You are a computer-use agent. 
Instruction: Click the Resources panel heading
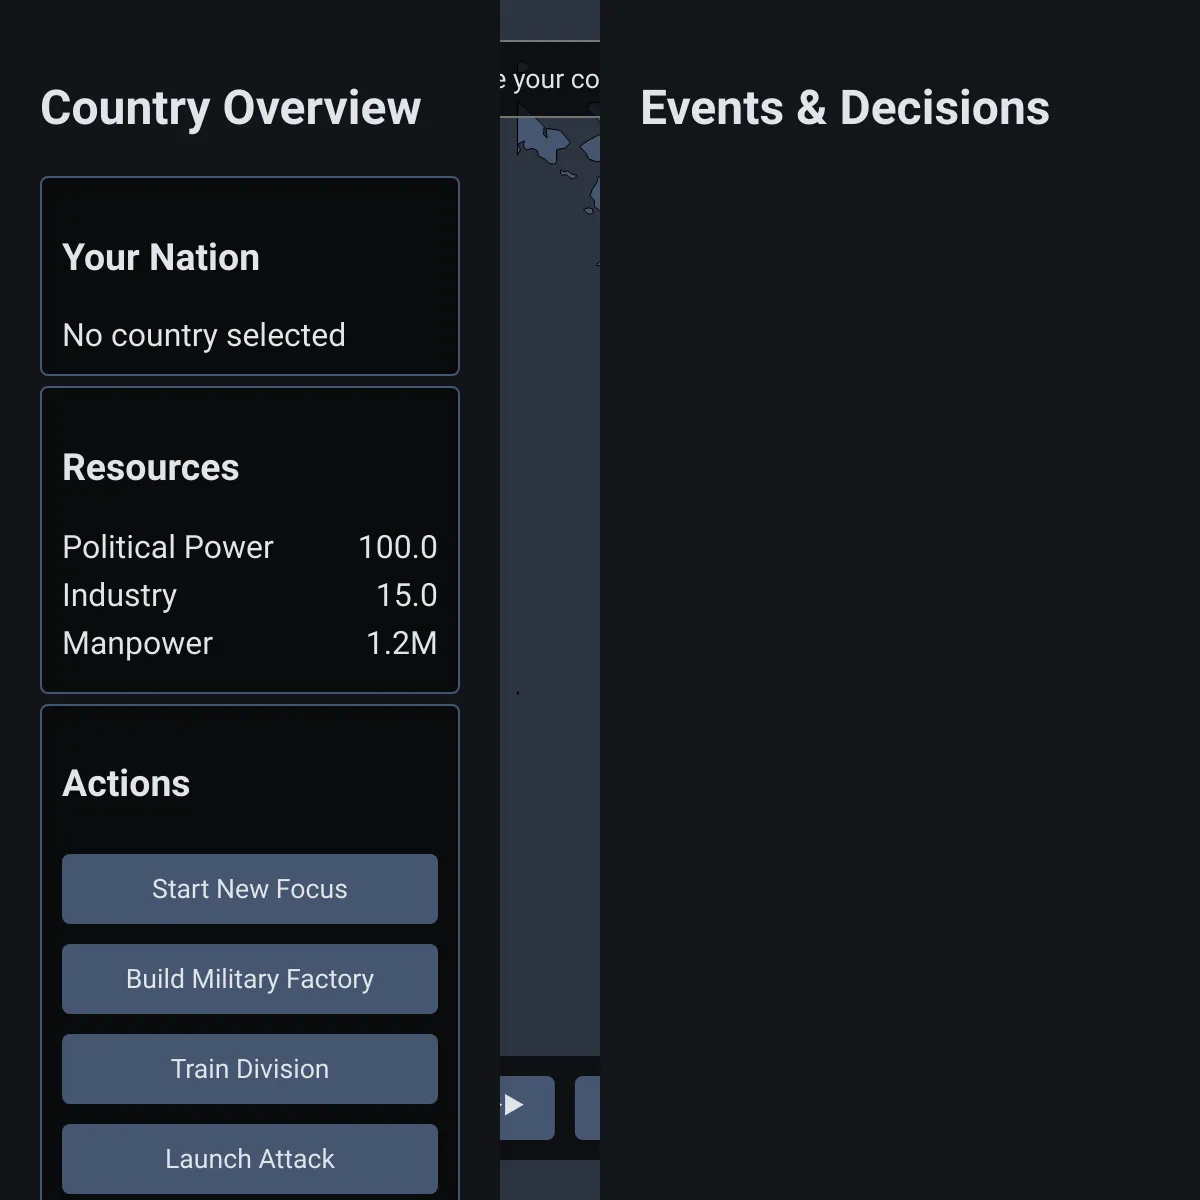tap(151, 468)
